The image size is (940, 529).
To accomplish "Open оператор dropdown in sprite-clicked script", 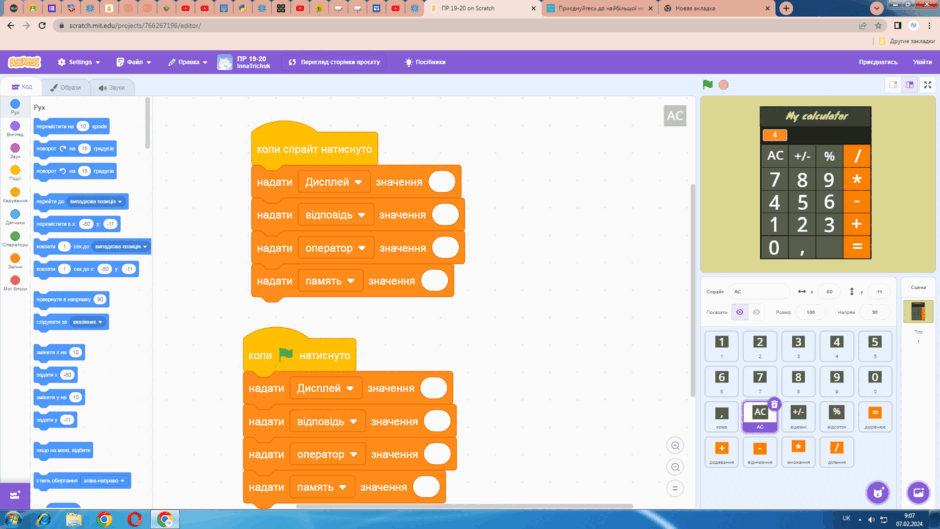I will (x=335, y=248).
